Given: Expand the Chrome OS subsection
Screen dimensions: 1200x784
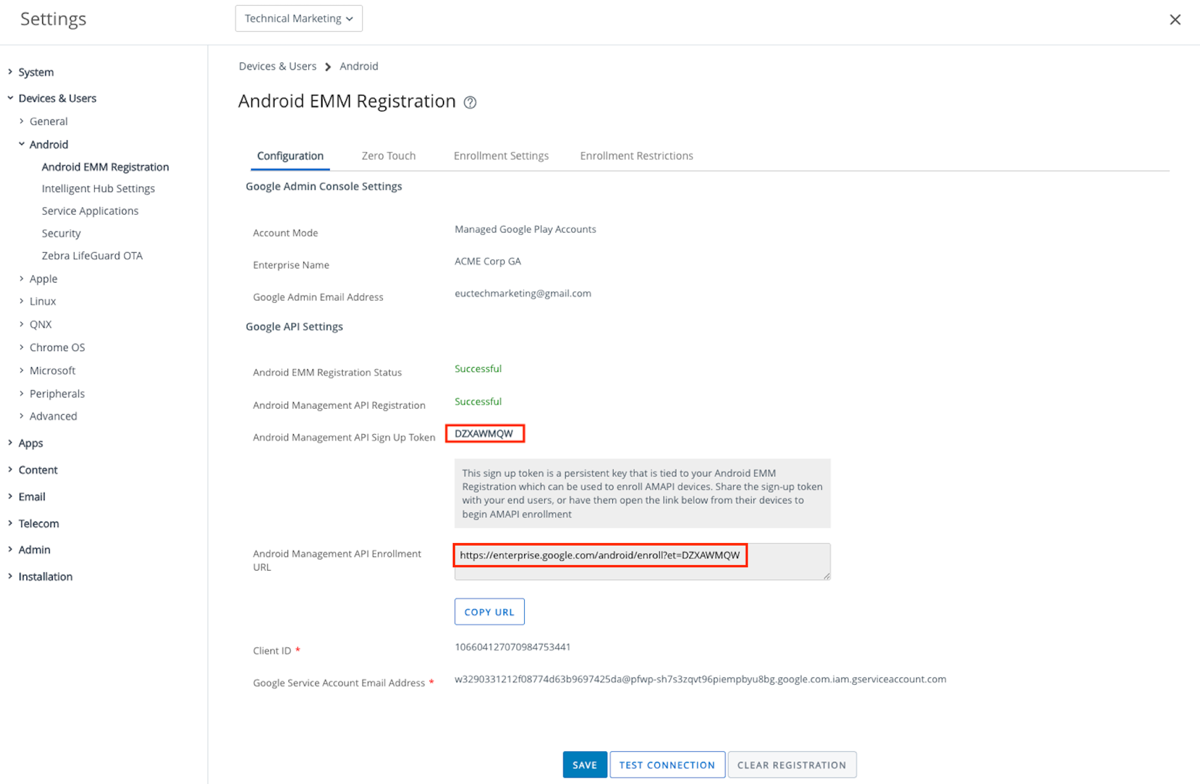Looking at the screenshot, I should (x=57, y=347).
